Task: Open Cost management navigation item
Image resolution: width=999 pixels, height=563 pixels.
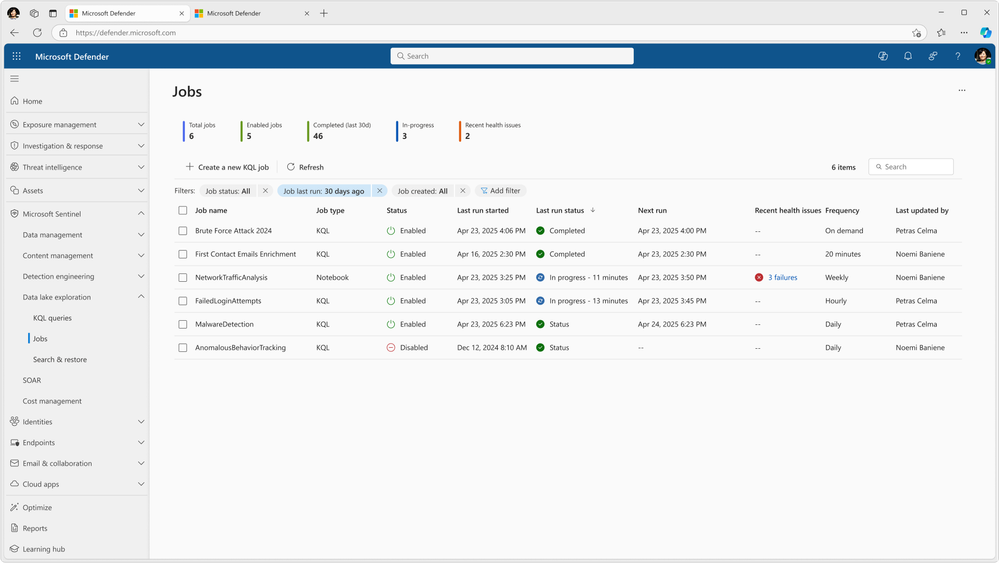Action: pos(52,401)
